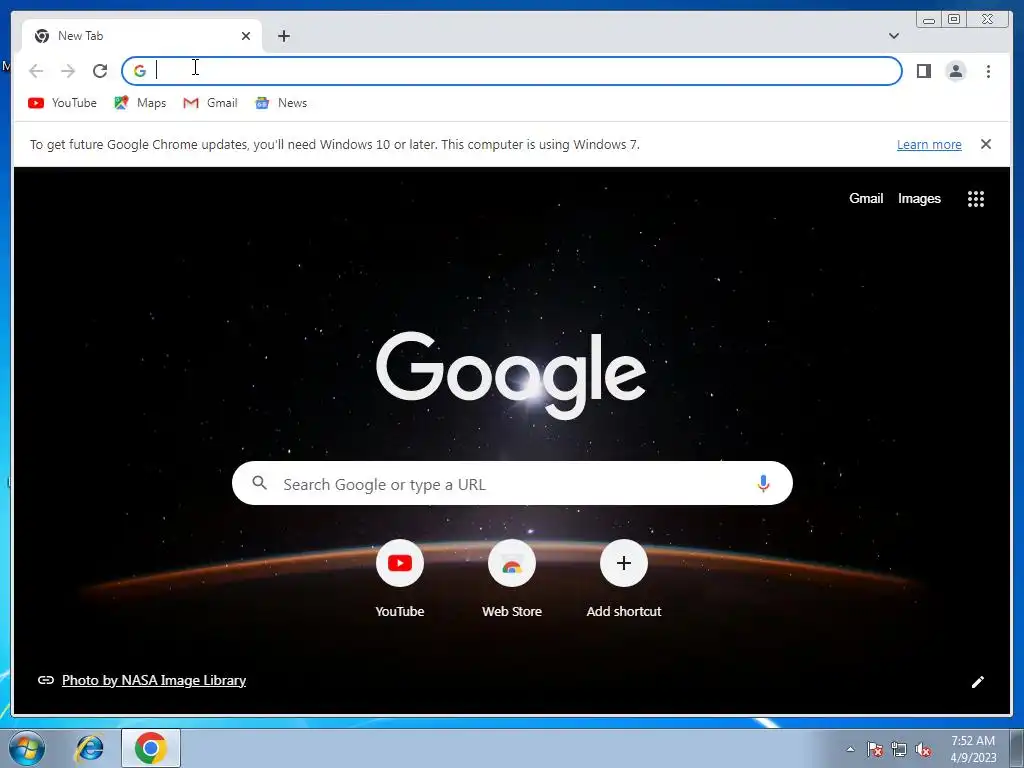Select the New Tab tab

(x=142, y=36)
